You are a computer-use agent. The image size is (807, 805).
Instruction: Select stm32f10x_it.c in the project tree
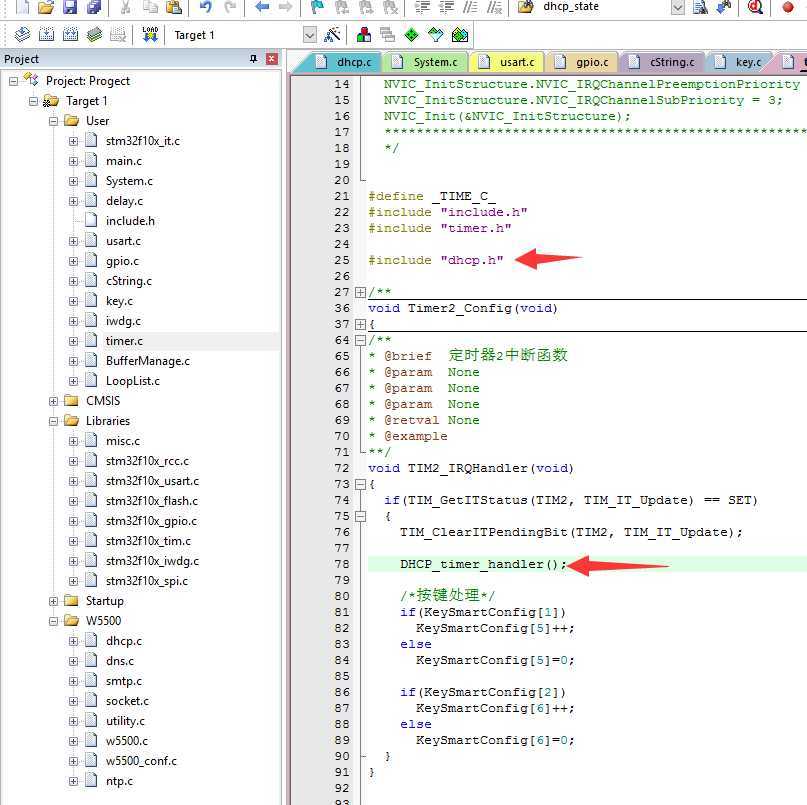(143, 141)
